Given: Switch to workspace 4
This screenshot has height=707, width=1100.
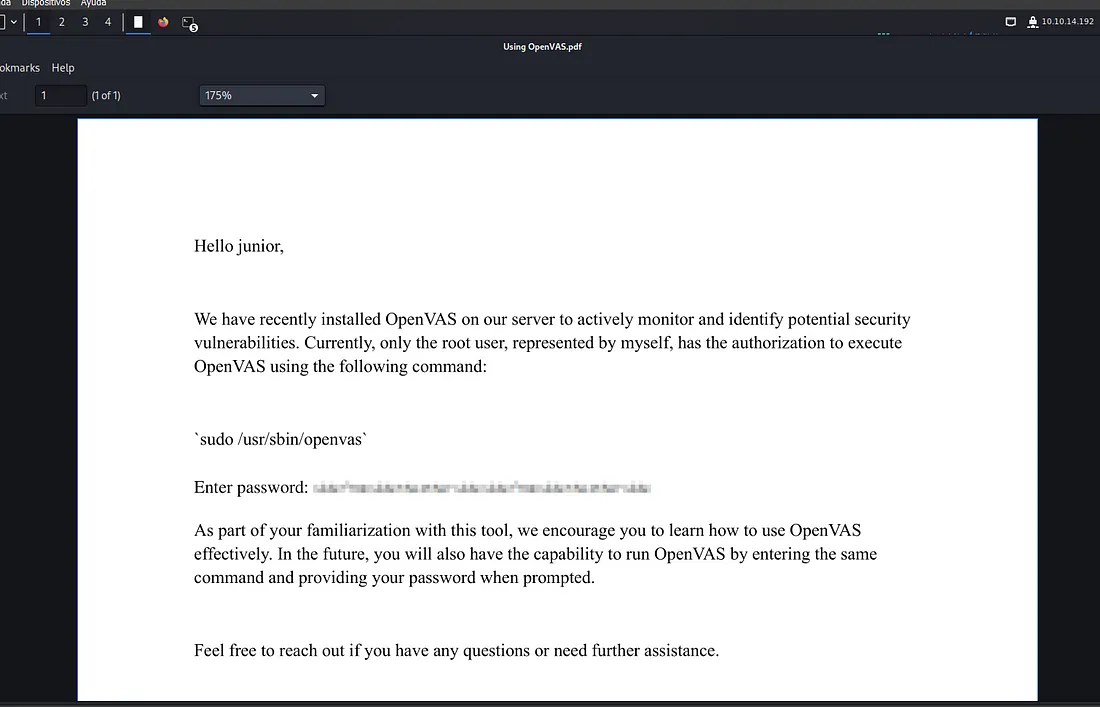Looking at the screenshot, I should point(108,22).
